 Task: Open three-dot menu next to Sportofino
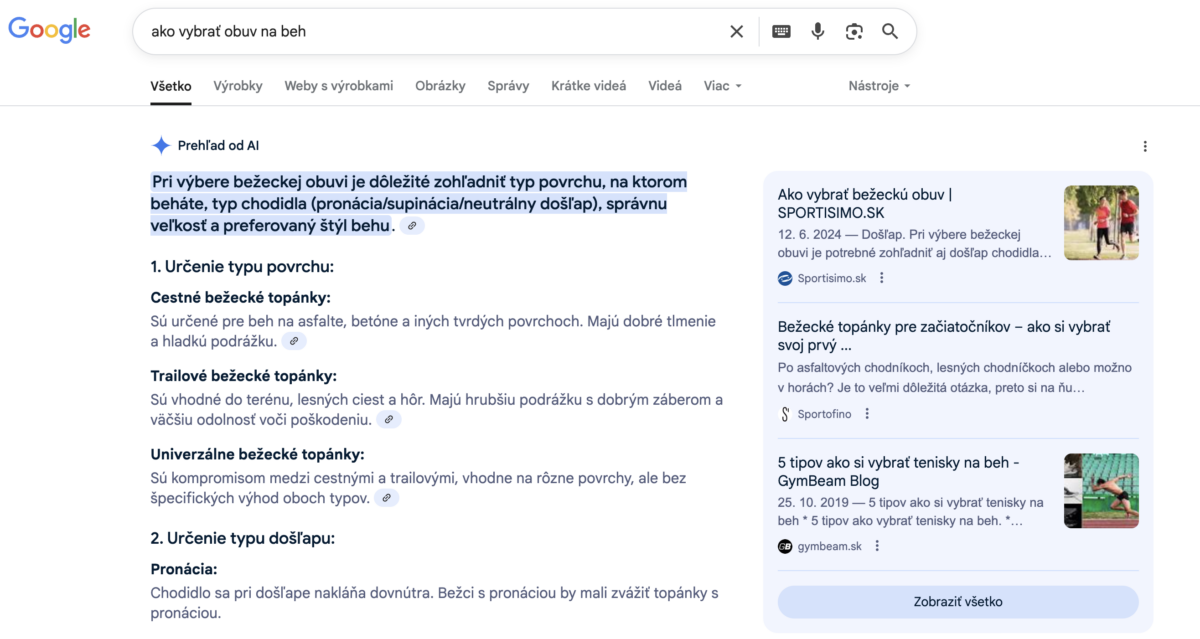click(867, 414)
